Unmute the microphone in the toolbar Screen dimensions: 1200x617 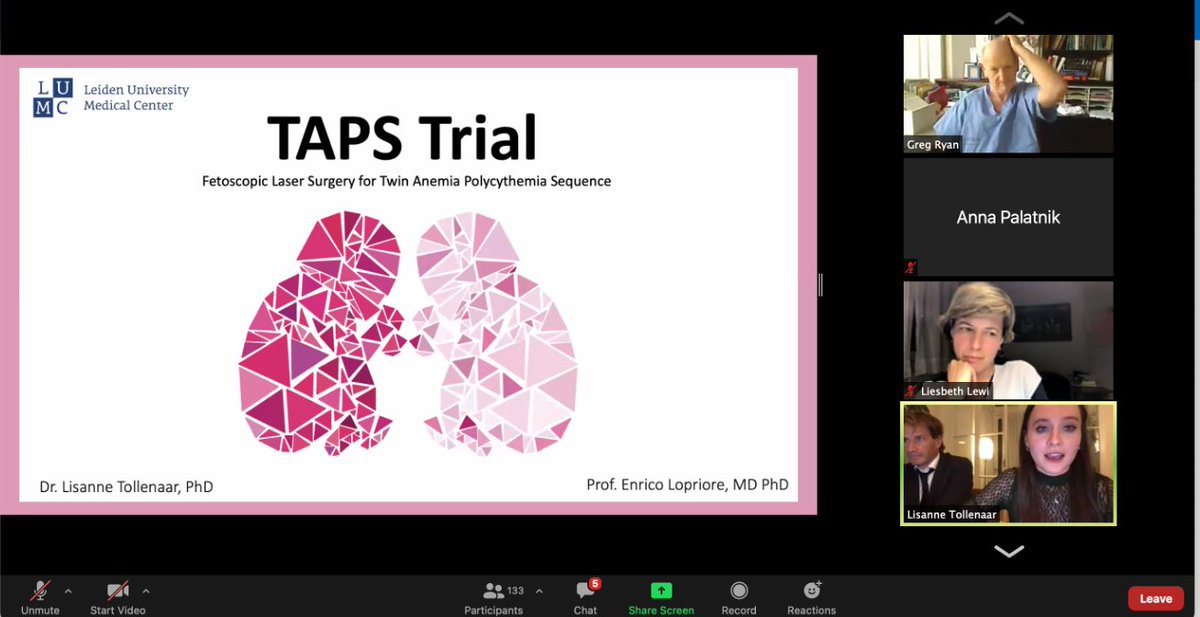[40, 590]
